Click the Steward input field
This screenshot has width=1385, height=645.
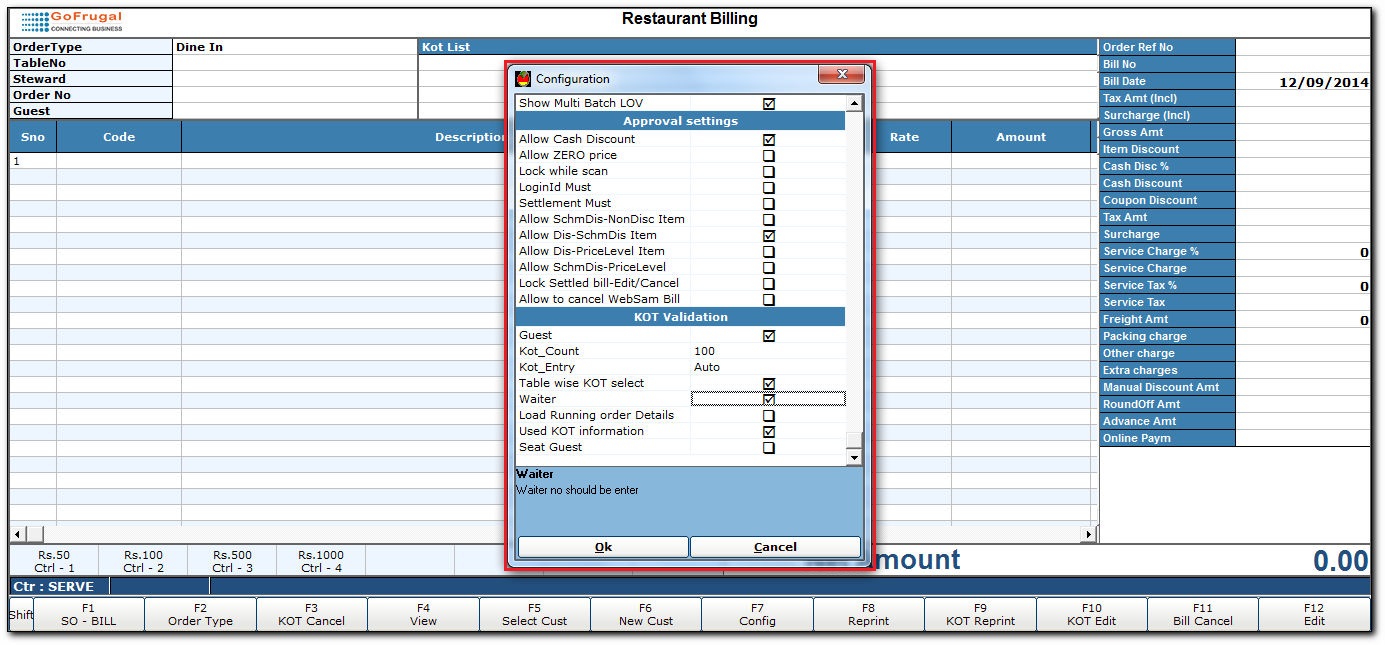click(295, 79)
